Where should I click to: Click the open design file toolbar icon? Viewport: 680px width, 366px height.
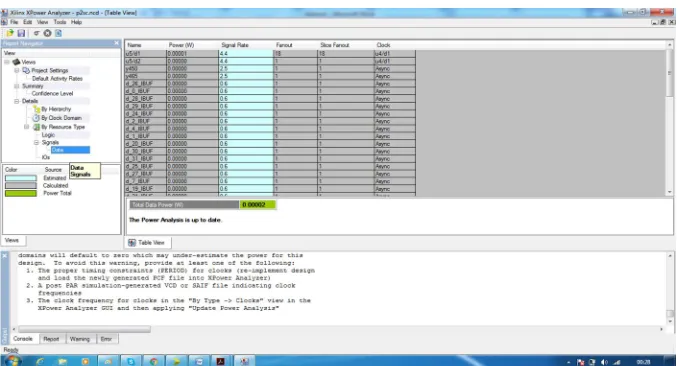[x=10, y=33]
